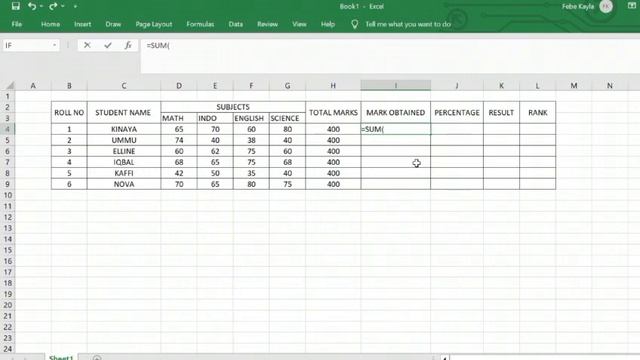Click the cell with name UMMU
Screen dimensions: 640x360
click(x=124, y=140)
